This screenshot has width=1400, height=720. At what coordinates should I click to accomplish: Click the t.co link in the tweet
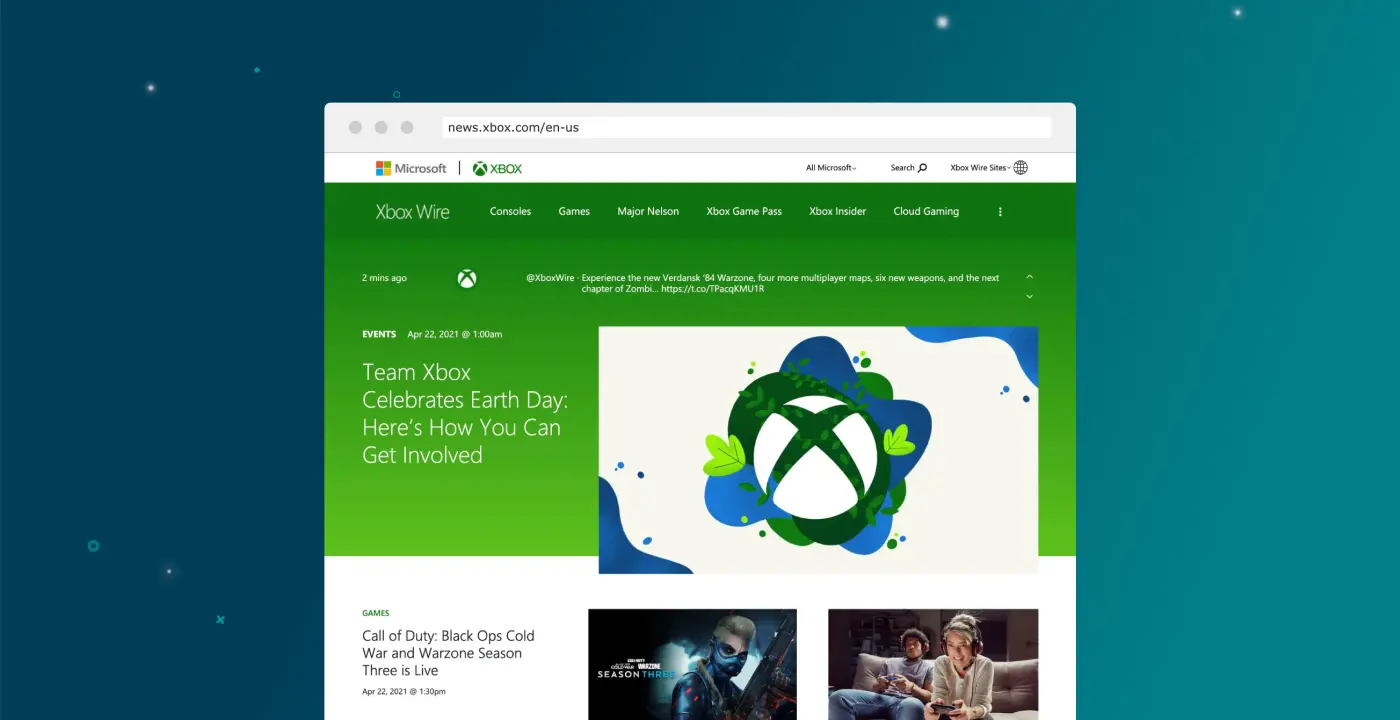(x=712, y=289)
